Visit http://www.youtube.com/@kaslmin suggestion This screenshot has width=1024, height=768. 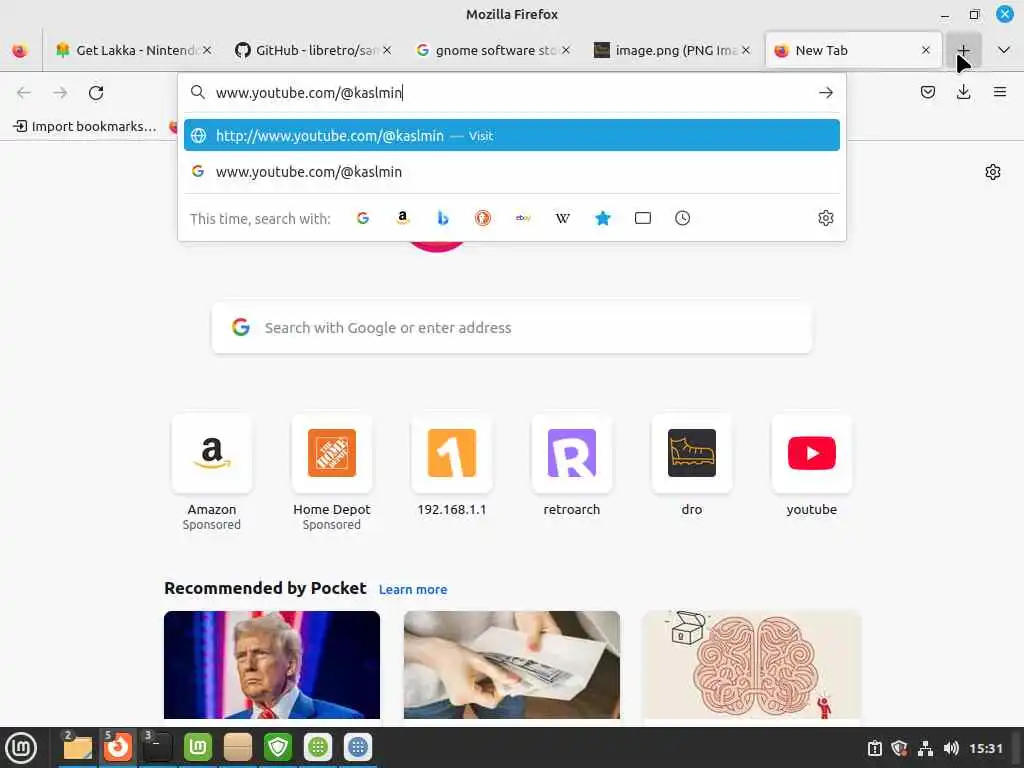coord(511,135)
